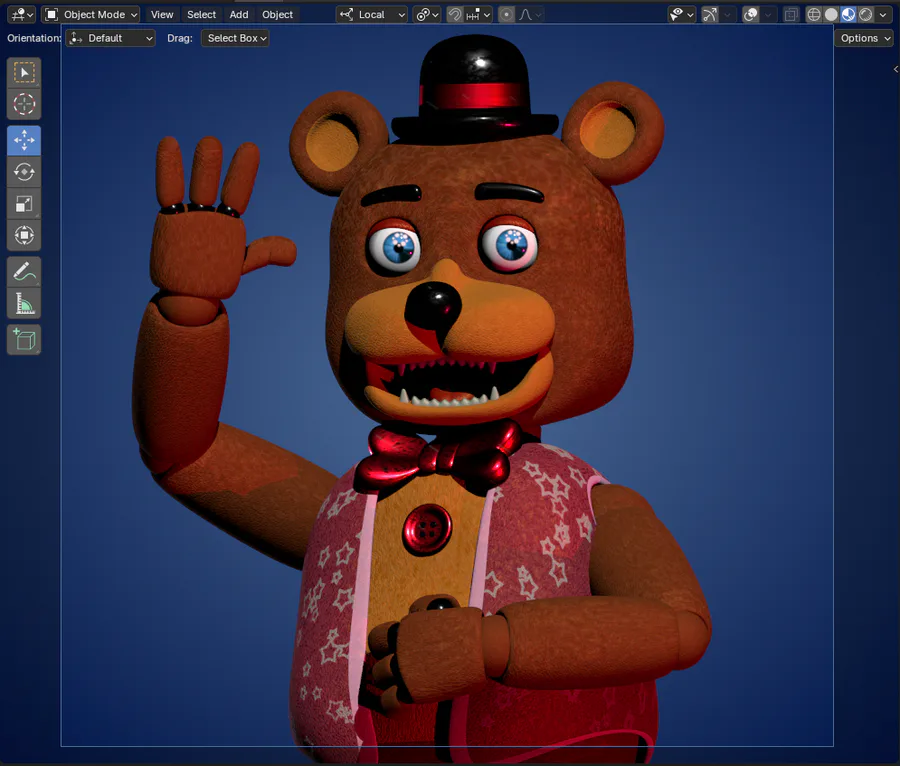Choose the Add Cube tool

coord(24,340)
